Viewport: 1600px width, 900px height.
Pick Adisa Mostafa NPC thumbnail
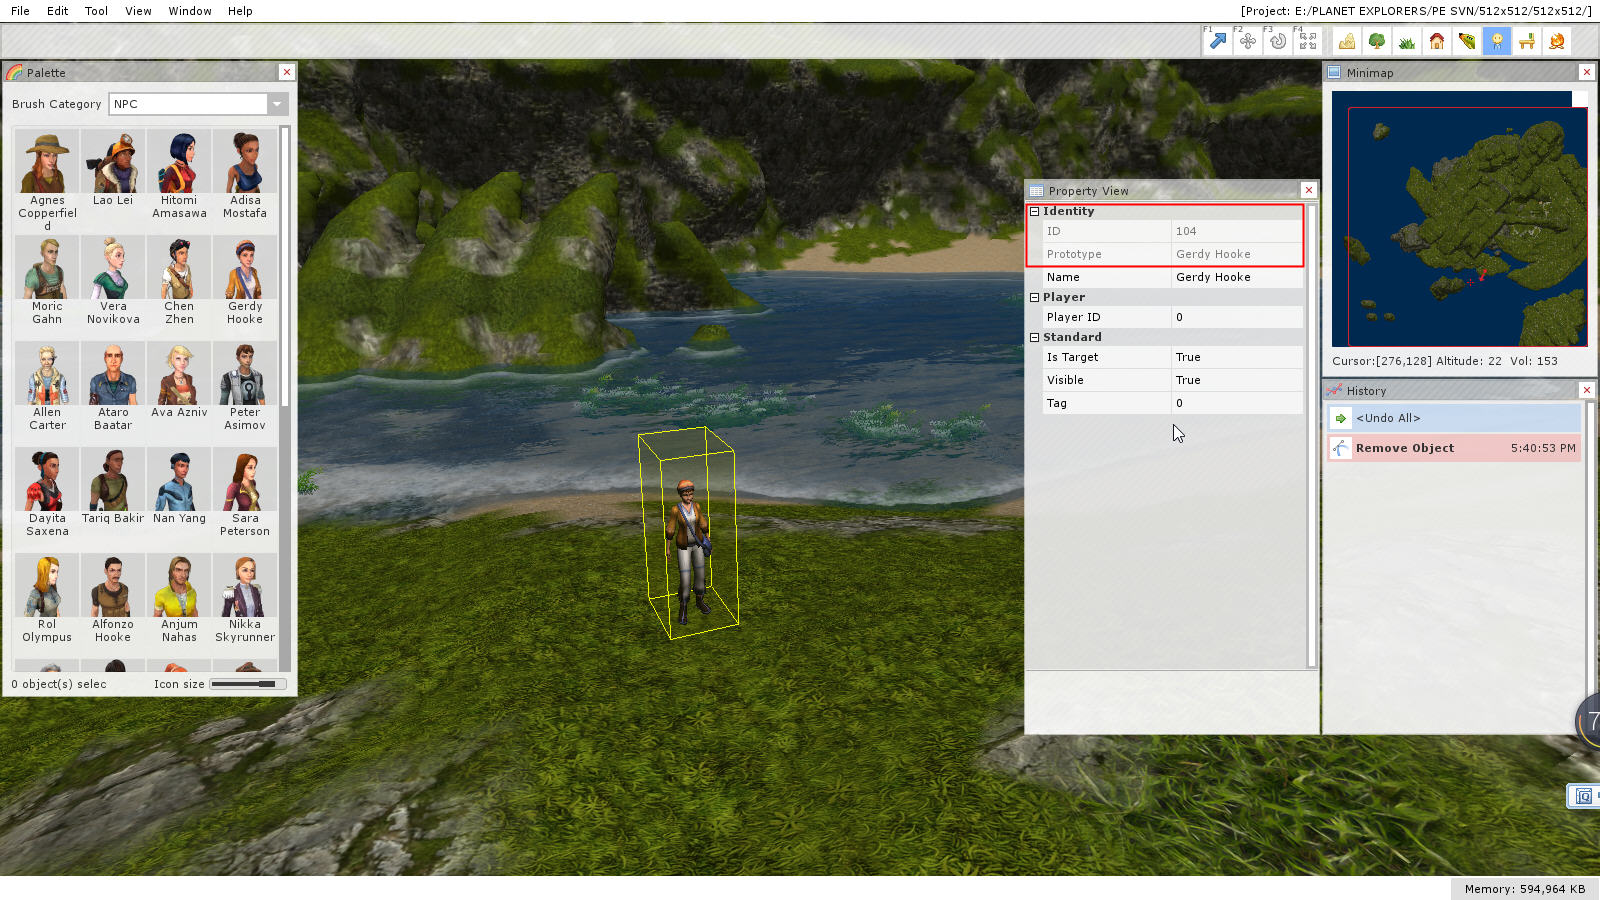(x=245, y=163)
